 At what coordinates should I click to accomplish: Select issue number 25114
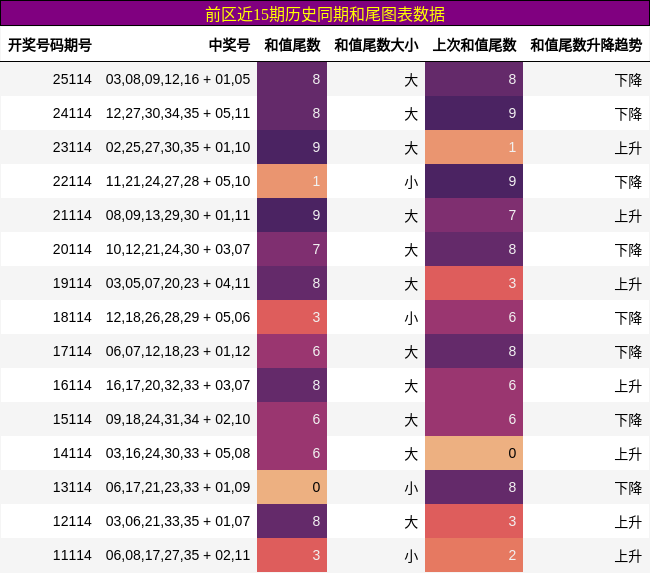coord(72,79)
